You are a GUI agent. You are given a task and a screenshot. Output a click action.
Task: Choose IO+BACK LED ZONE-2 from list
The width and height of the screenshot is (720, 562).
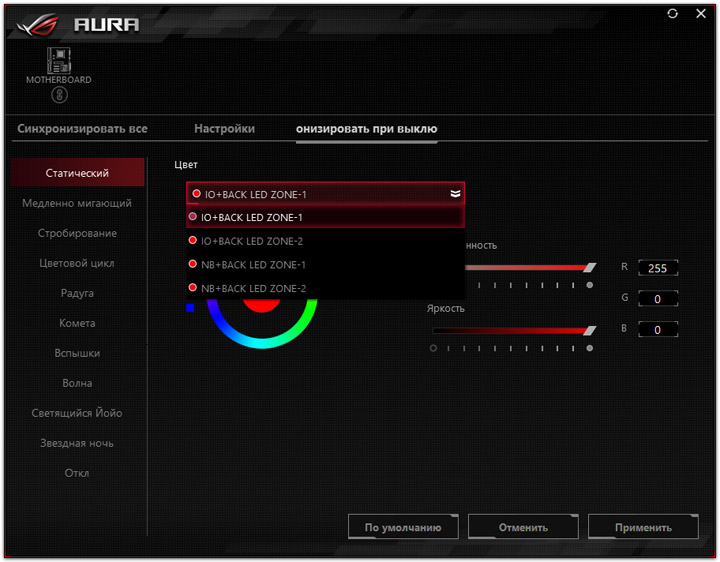coord(326,241)
